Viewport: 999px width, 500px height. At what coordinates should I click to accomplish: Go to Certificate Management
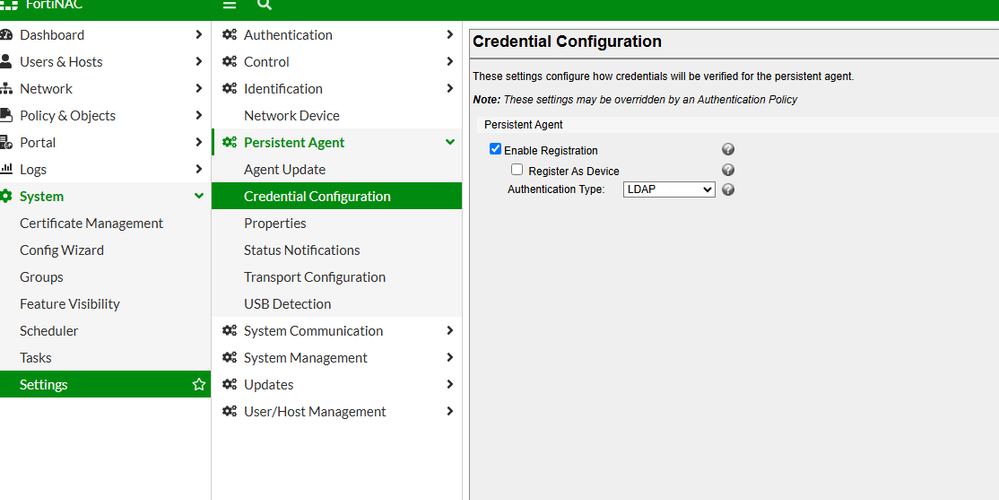(91, 224)
